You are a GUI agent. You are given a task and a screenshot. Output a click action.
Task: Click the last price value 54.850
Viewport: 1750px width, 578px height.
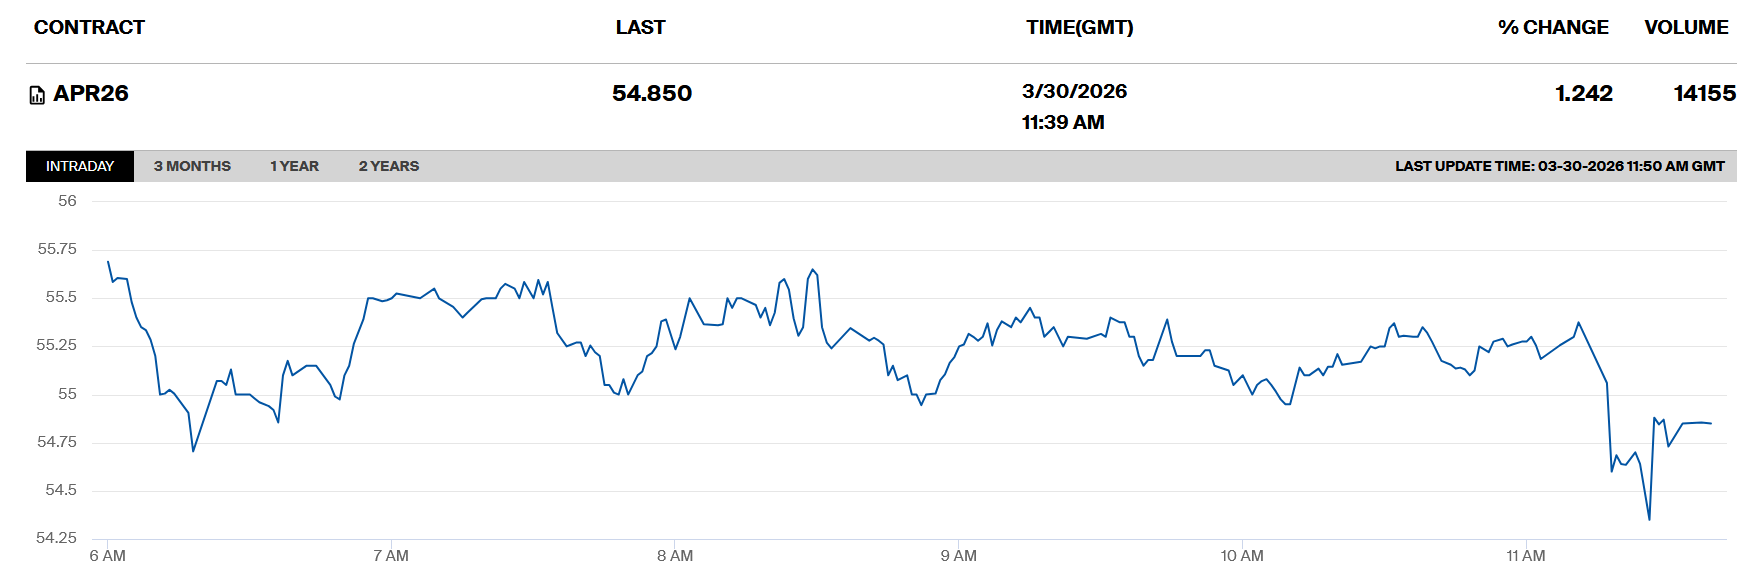pyautogui.click(x=652, y=93)
